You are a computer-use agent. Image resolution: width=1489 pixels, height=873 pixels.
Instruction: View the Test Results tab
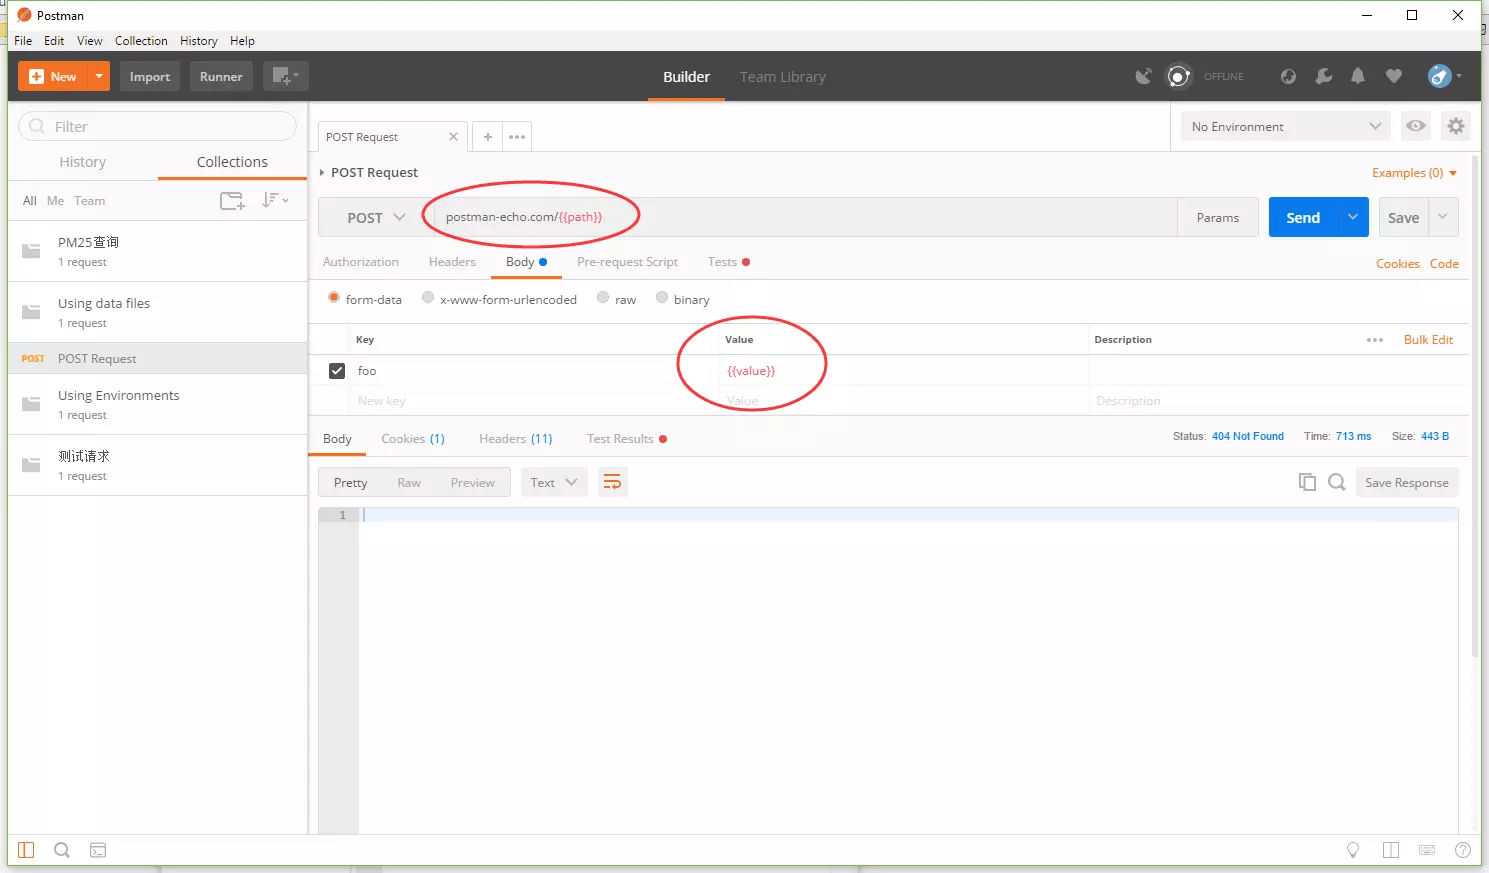[x=626, y=439]
